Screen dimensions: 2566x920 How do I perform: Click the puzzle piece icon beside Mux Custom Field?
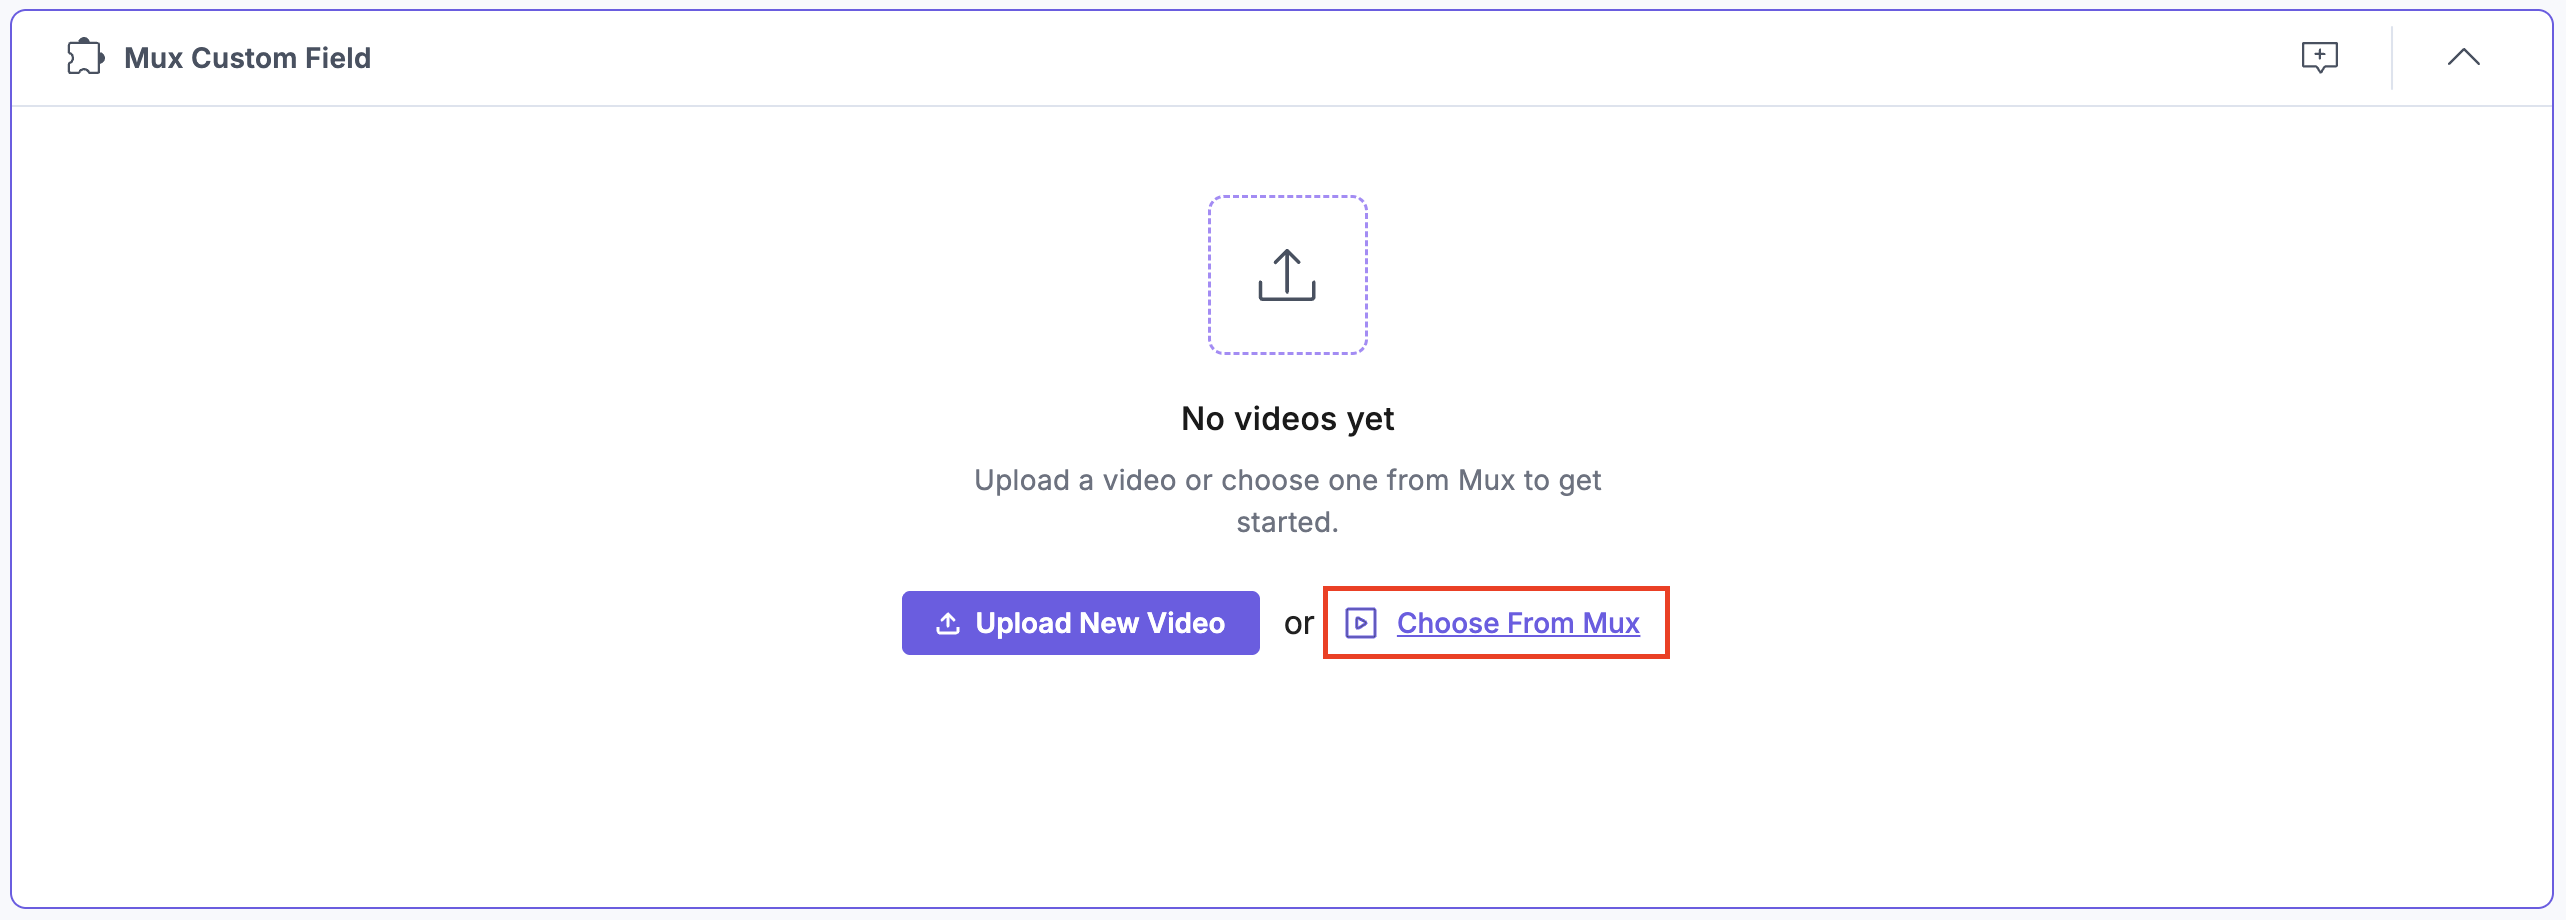pyautogui.click(x=84, y=57)
